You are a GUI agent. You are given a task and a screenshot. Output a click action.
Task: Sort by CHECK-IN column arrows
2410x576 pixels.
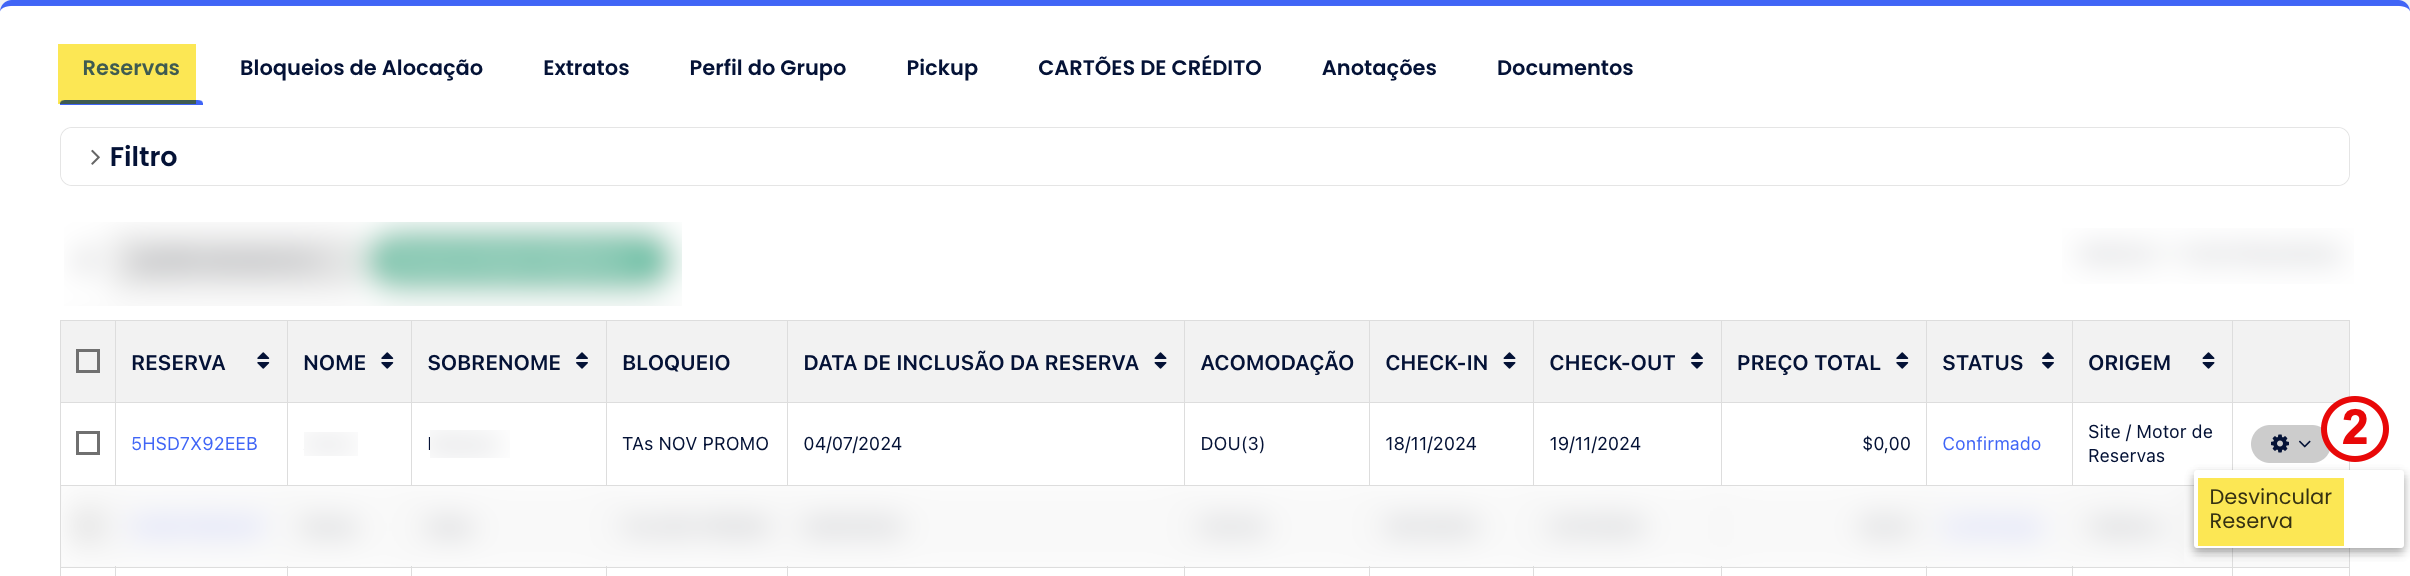coord(1509,361)
